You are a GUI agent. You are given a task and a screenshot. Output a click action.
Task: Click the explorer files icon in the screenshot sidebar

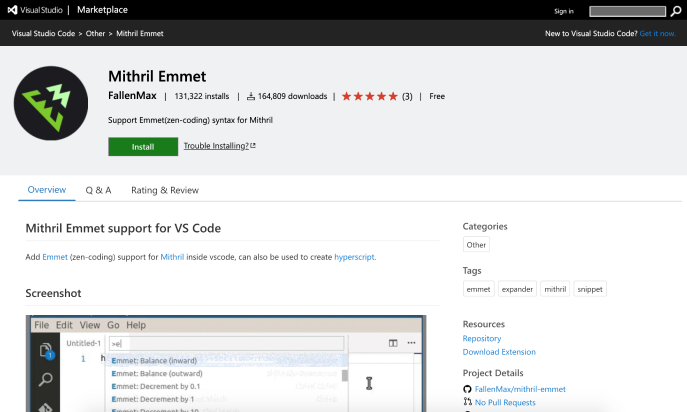tap(46, 351)
